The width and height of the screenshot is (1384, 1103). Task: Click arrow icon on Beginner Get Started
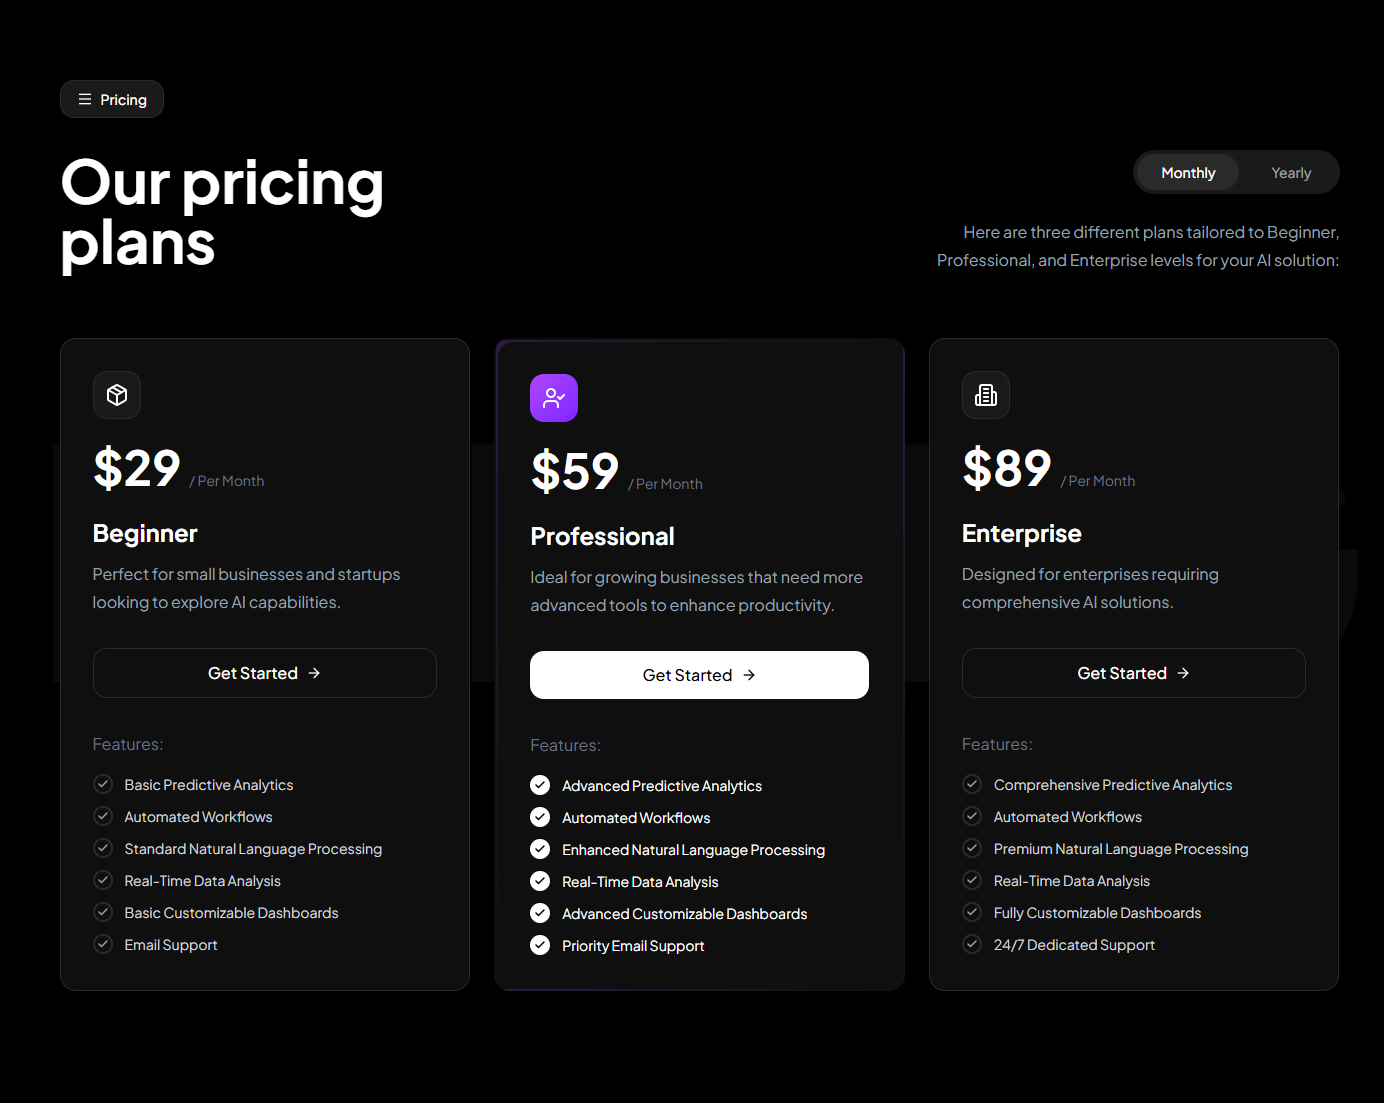(314, 673)
